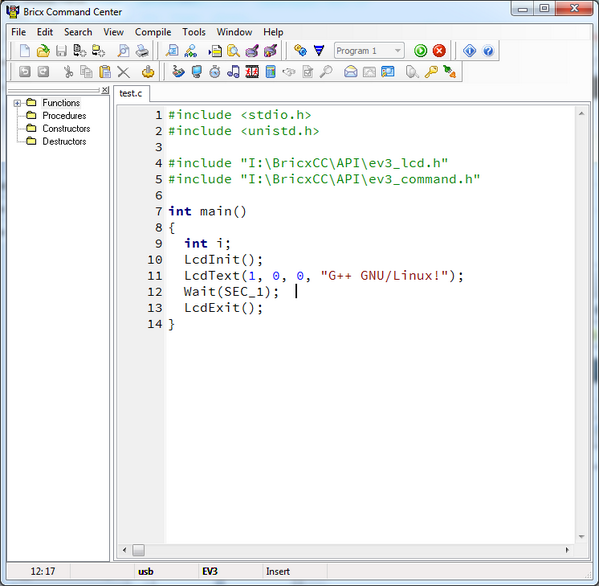
Task: Select the Procedures folder in tree
Action: coord(64,115)
